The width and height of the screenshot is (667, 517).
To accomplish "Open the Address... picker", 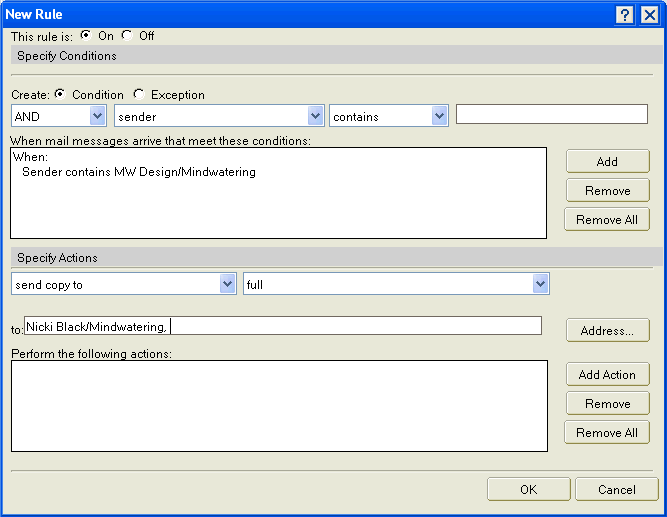I will click(x=607, y=330).
